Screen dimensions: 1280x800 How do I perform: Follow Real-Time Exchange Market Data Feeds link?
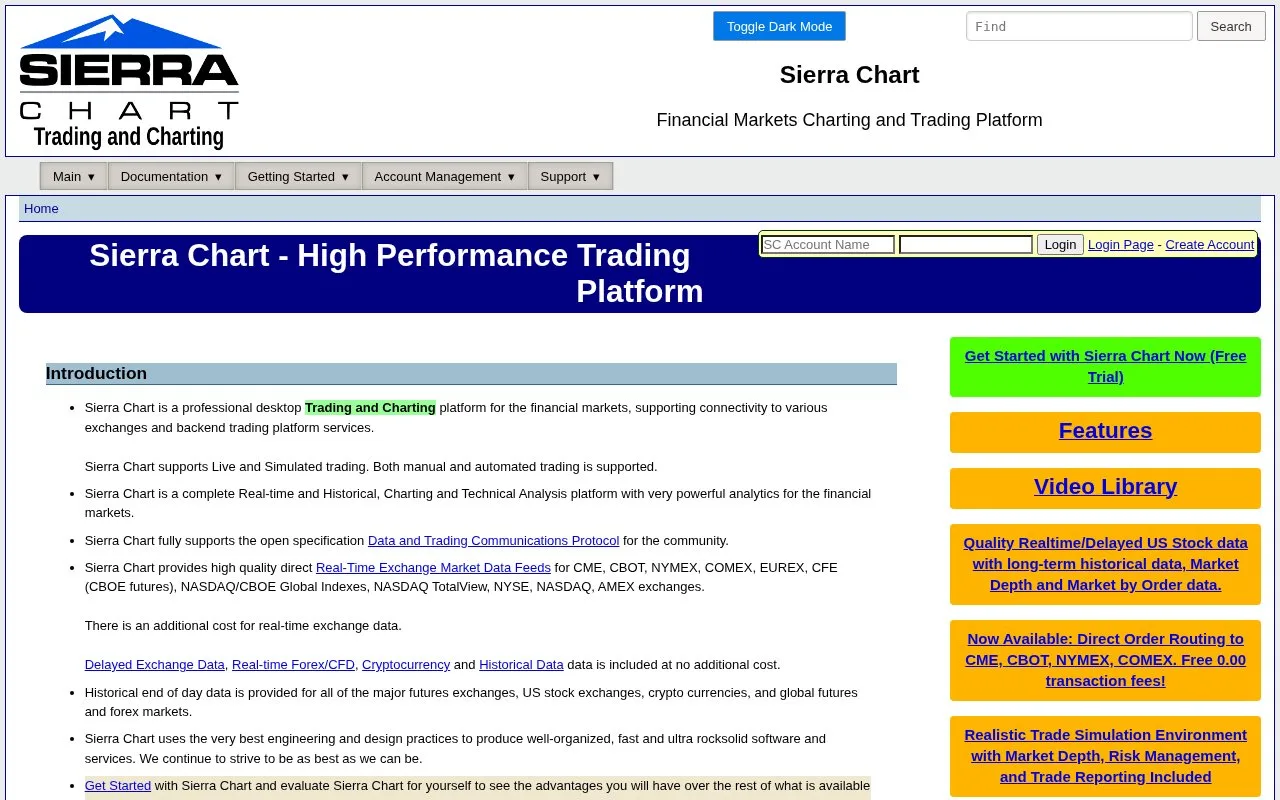(433, 568)
